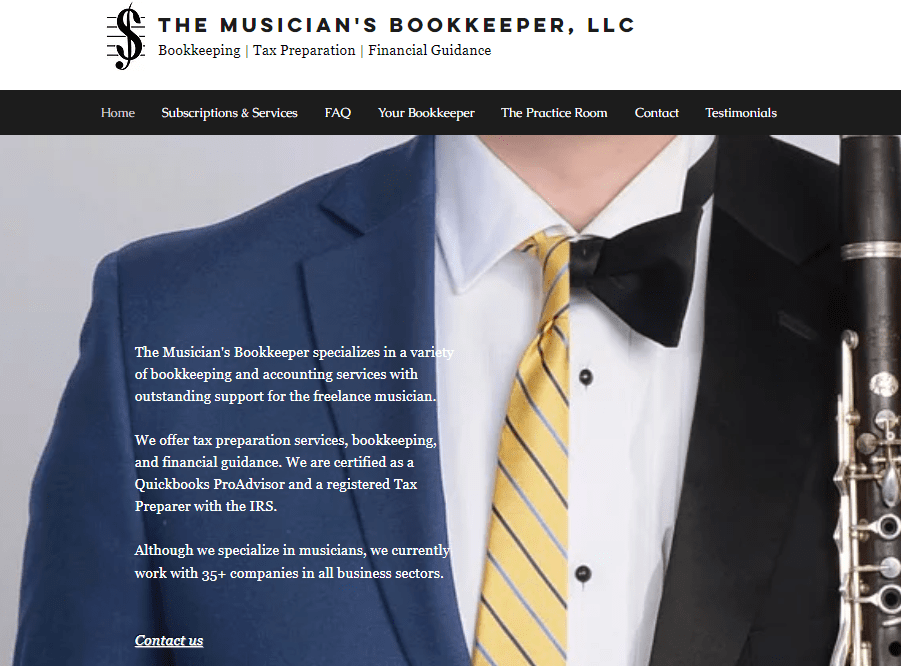Visit The Practice Room page
This screenshot has width=901, height=666.
coord(554,113)
